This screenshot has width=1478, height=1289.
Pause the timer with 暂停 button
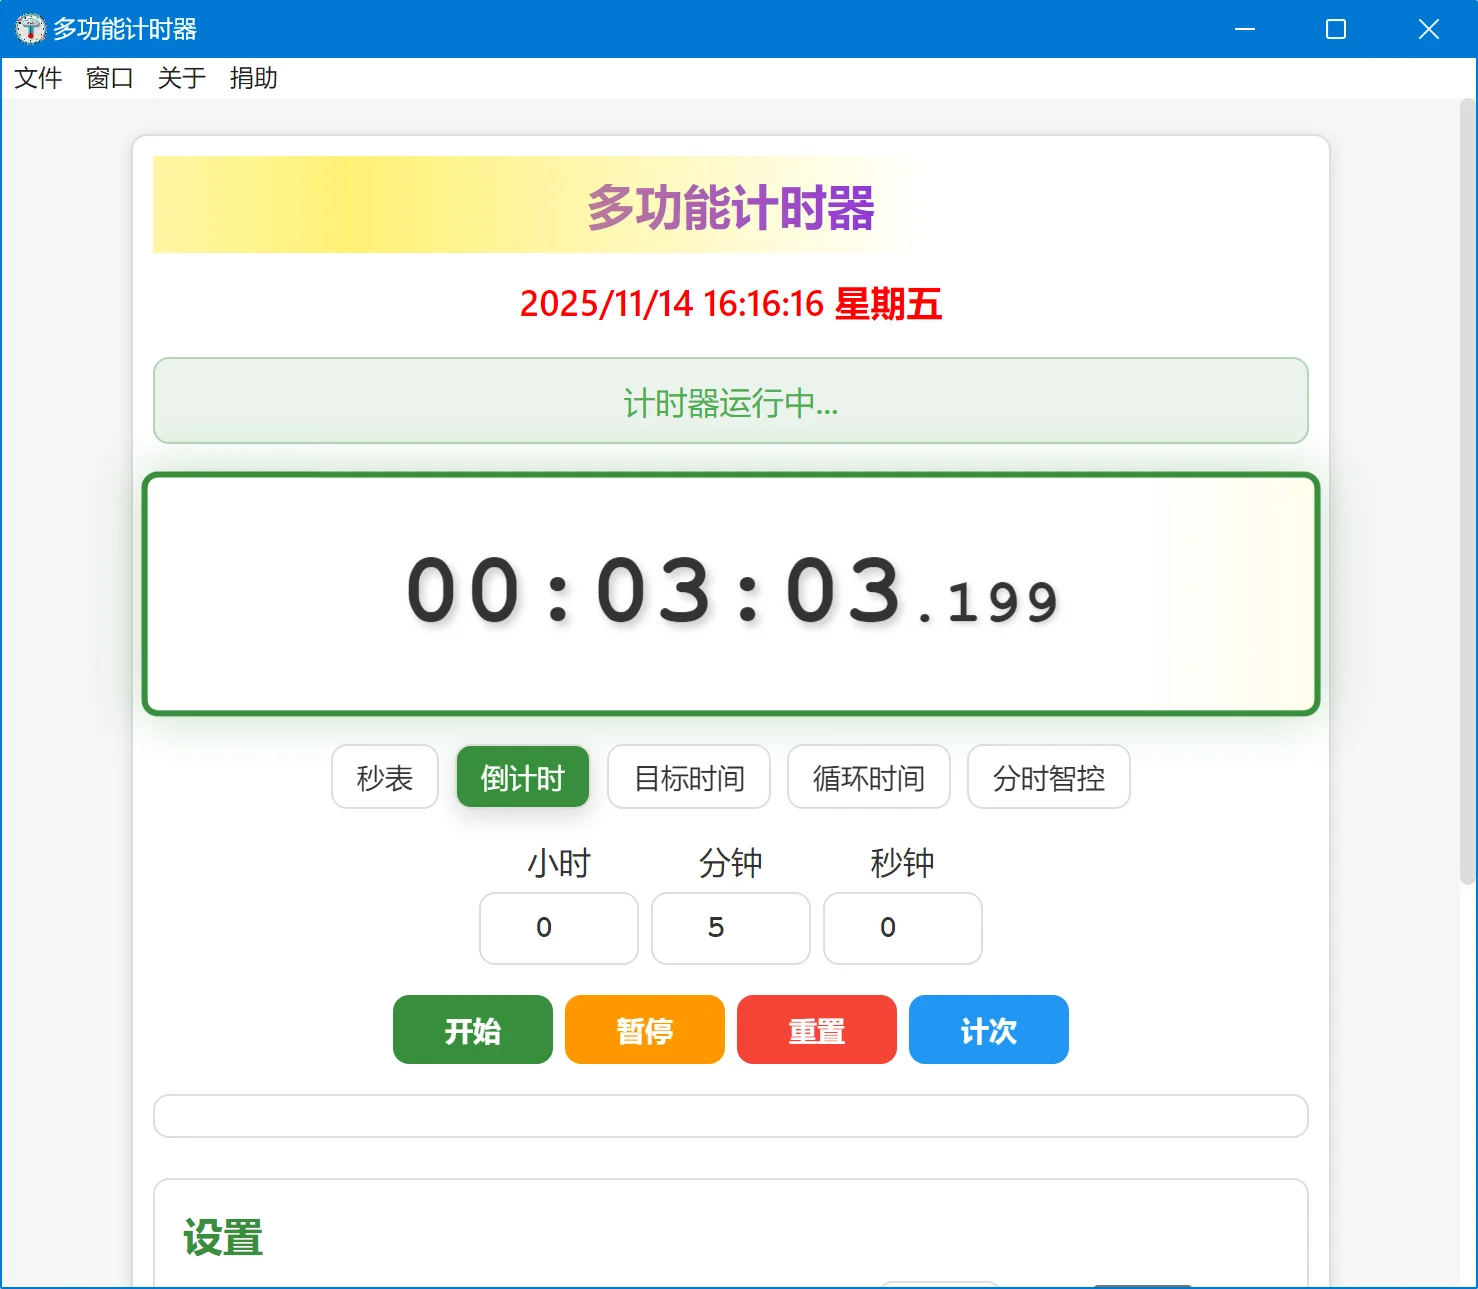click(x=644, y=1030)
